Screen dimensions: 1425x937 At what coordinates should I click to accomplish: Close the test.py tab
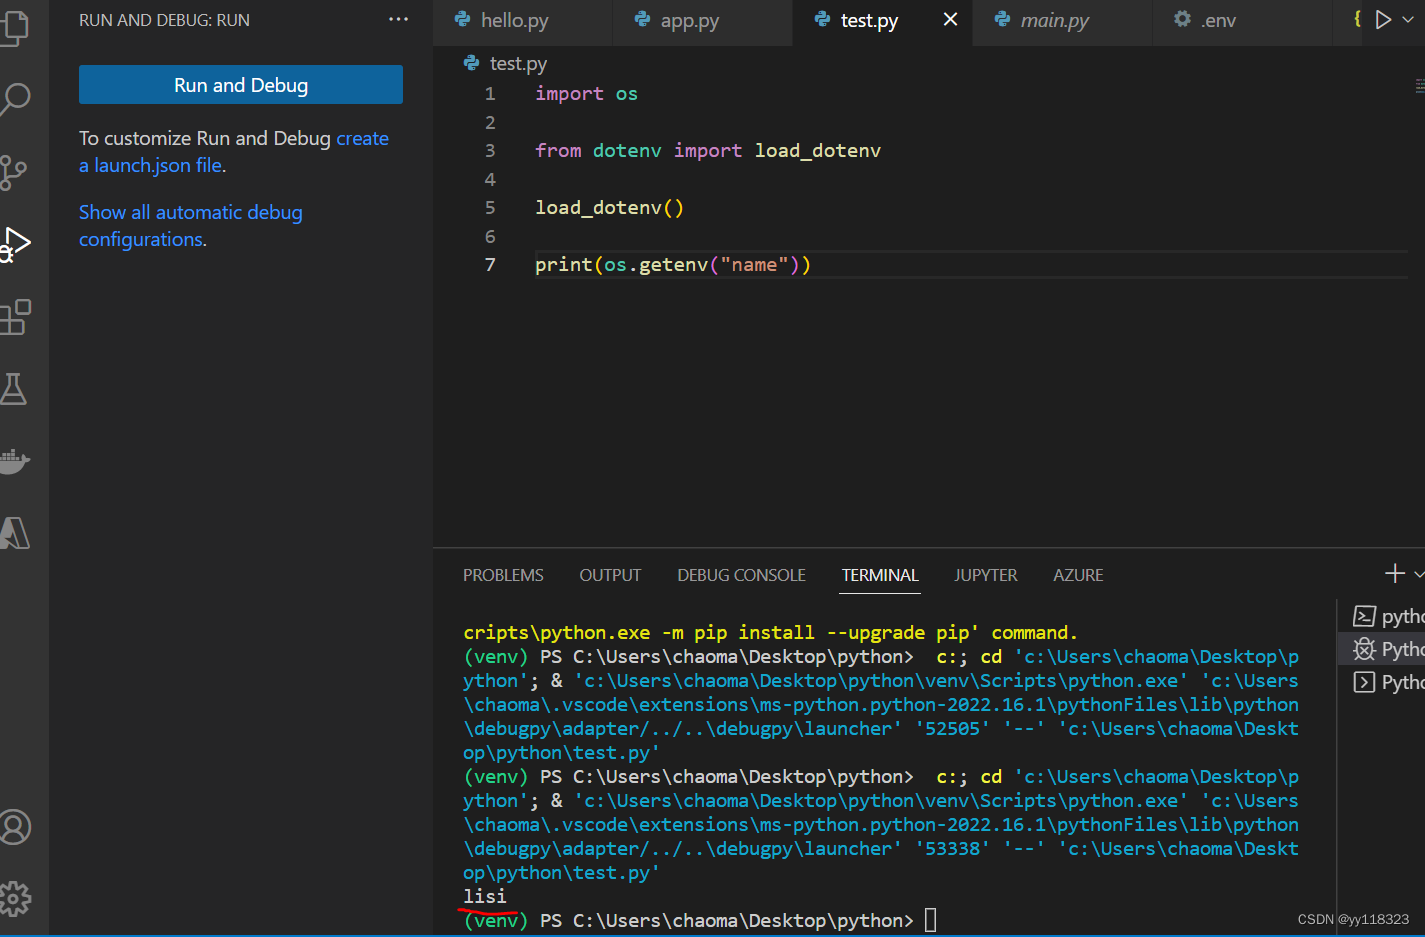950,20
